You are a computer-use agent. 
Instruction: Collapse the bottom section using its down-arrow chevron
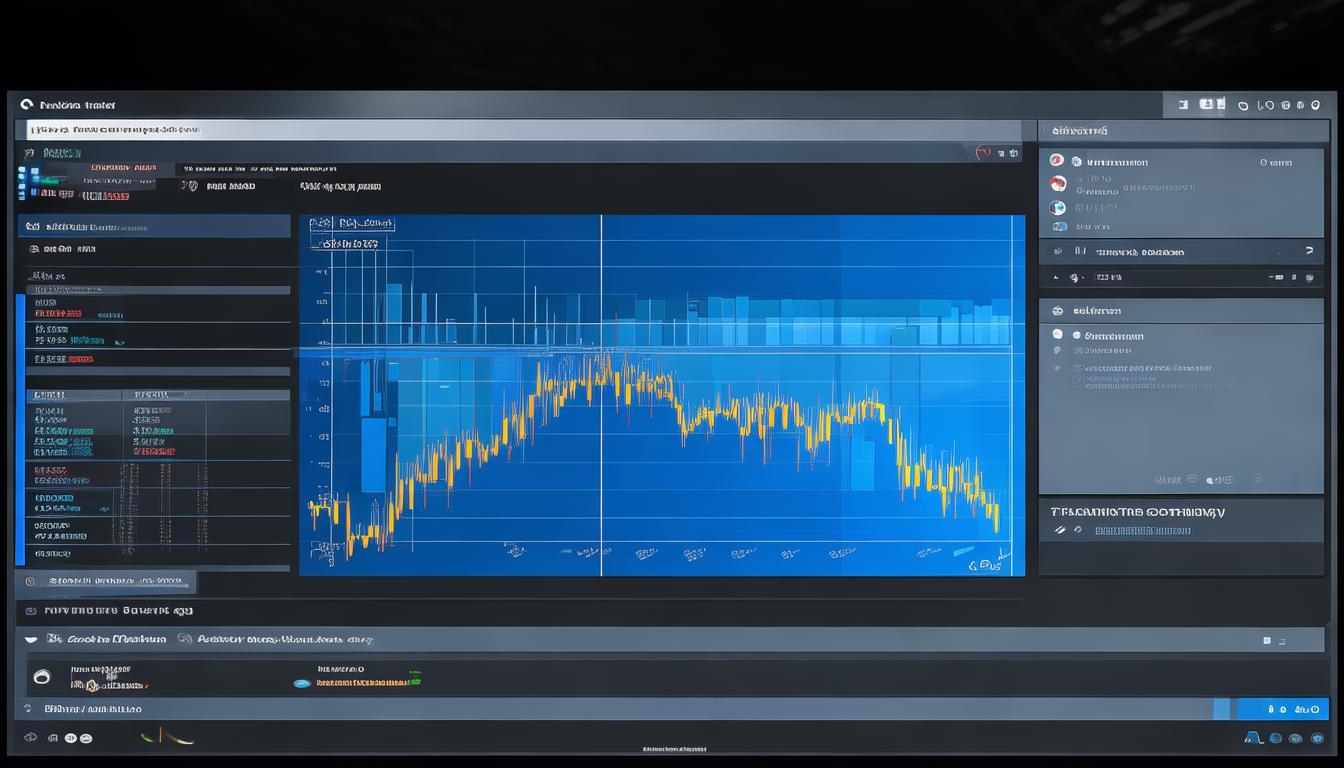(30, 639)
